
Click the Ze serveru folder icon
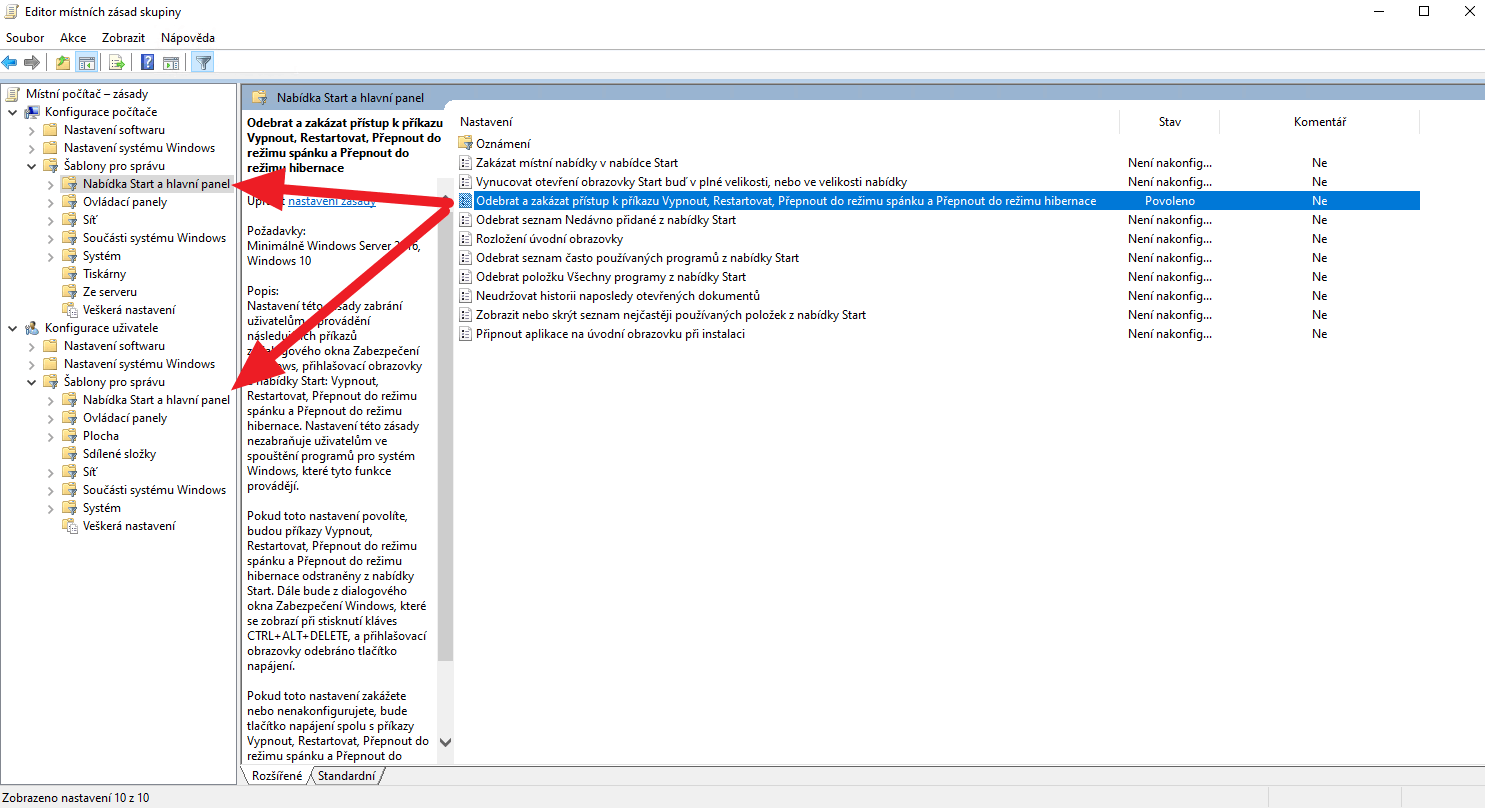click(x=70, y=292)
